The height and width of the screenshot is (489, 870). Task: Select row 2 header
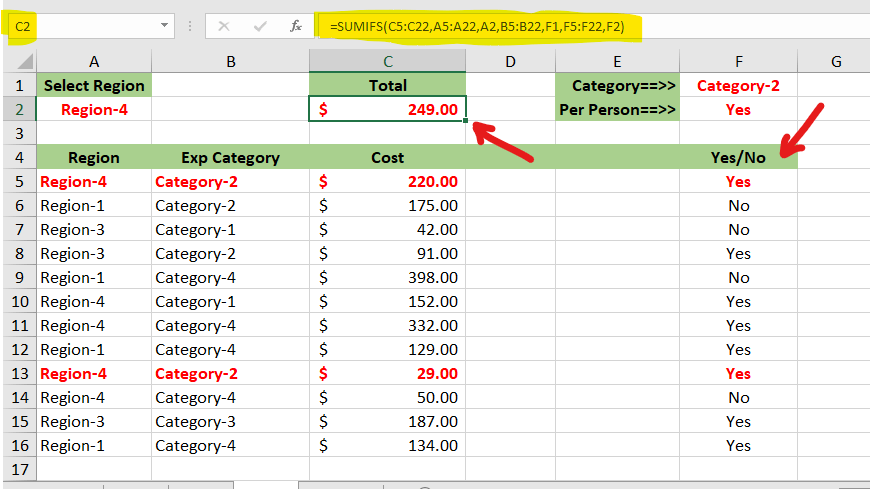point(20,109)
